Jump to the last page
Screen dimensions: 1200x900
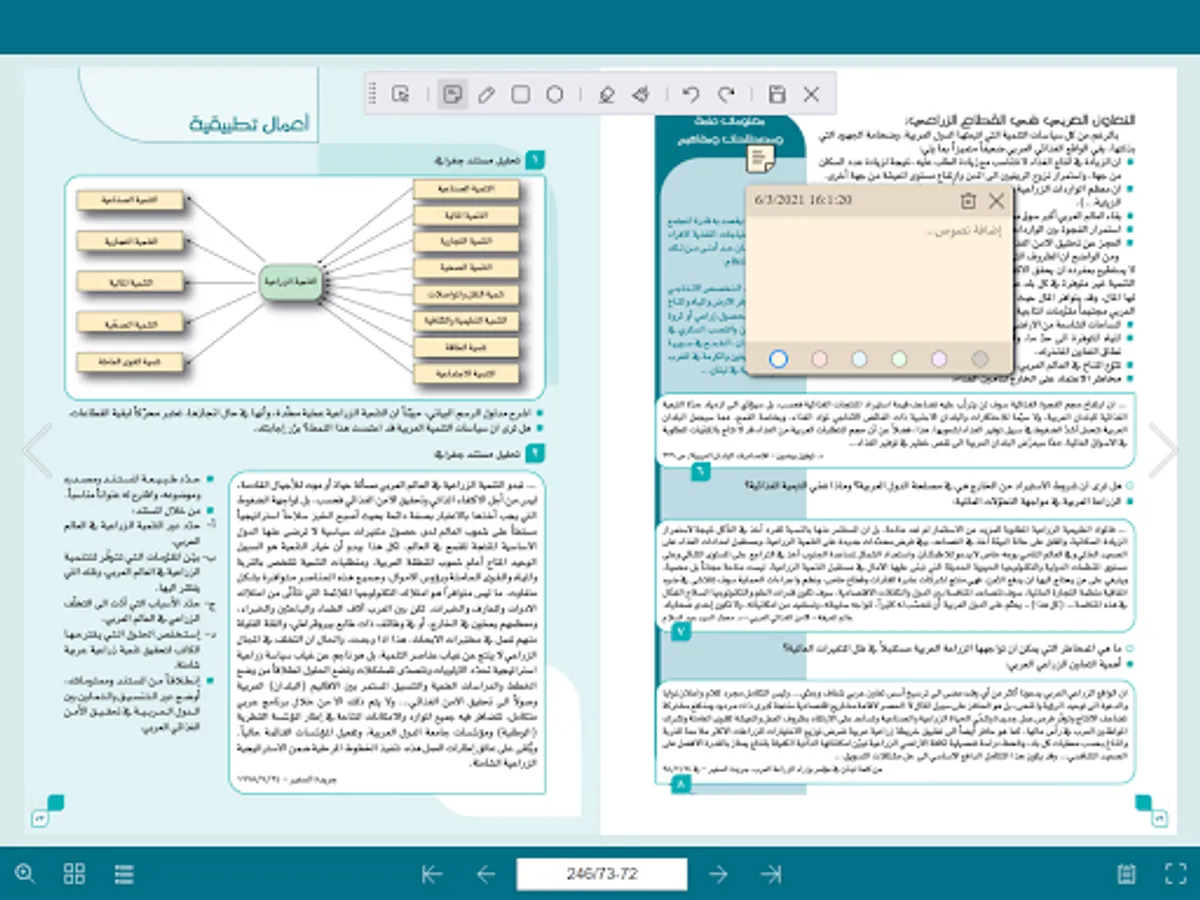click(771, 874)
